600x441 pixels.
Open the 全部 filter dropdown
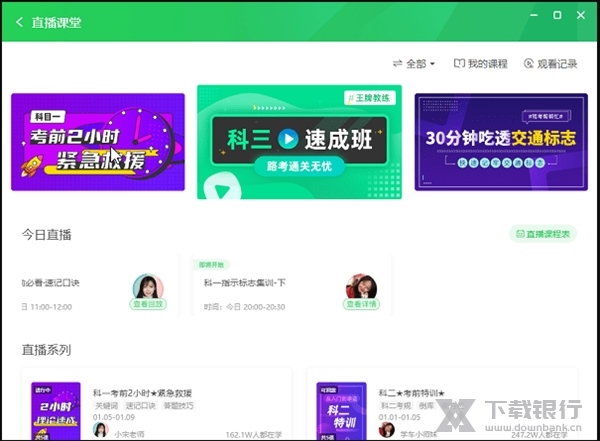point(414,64)
